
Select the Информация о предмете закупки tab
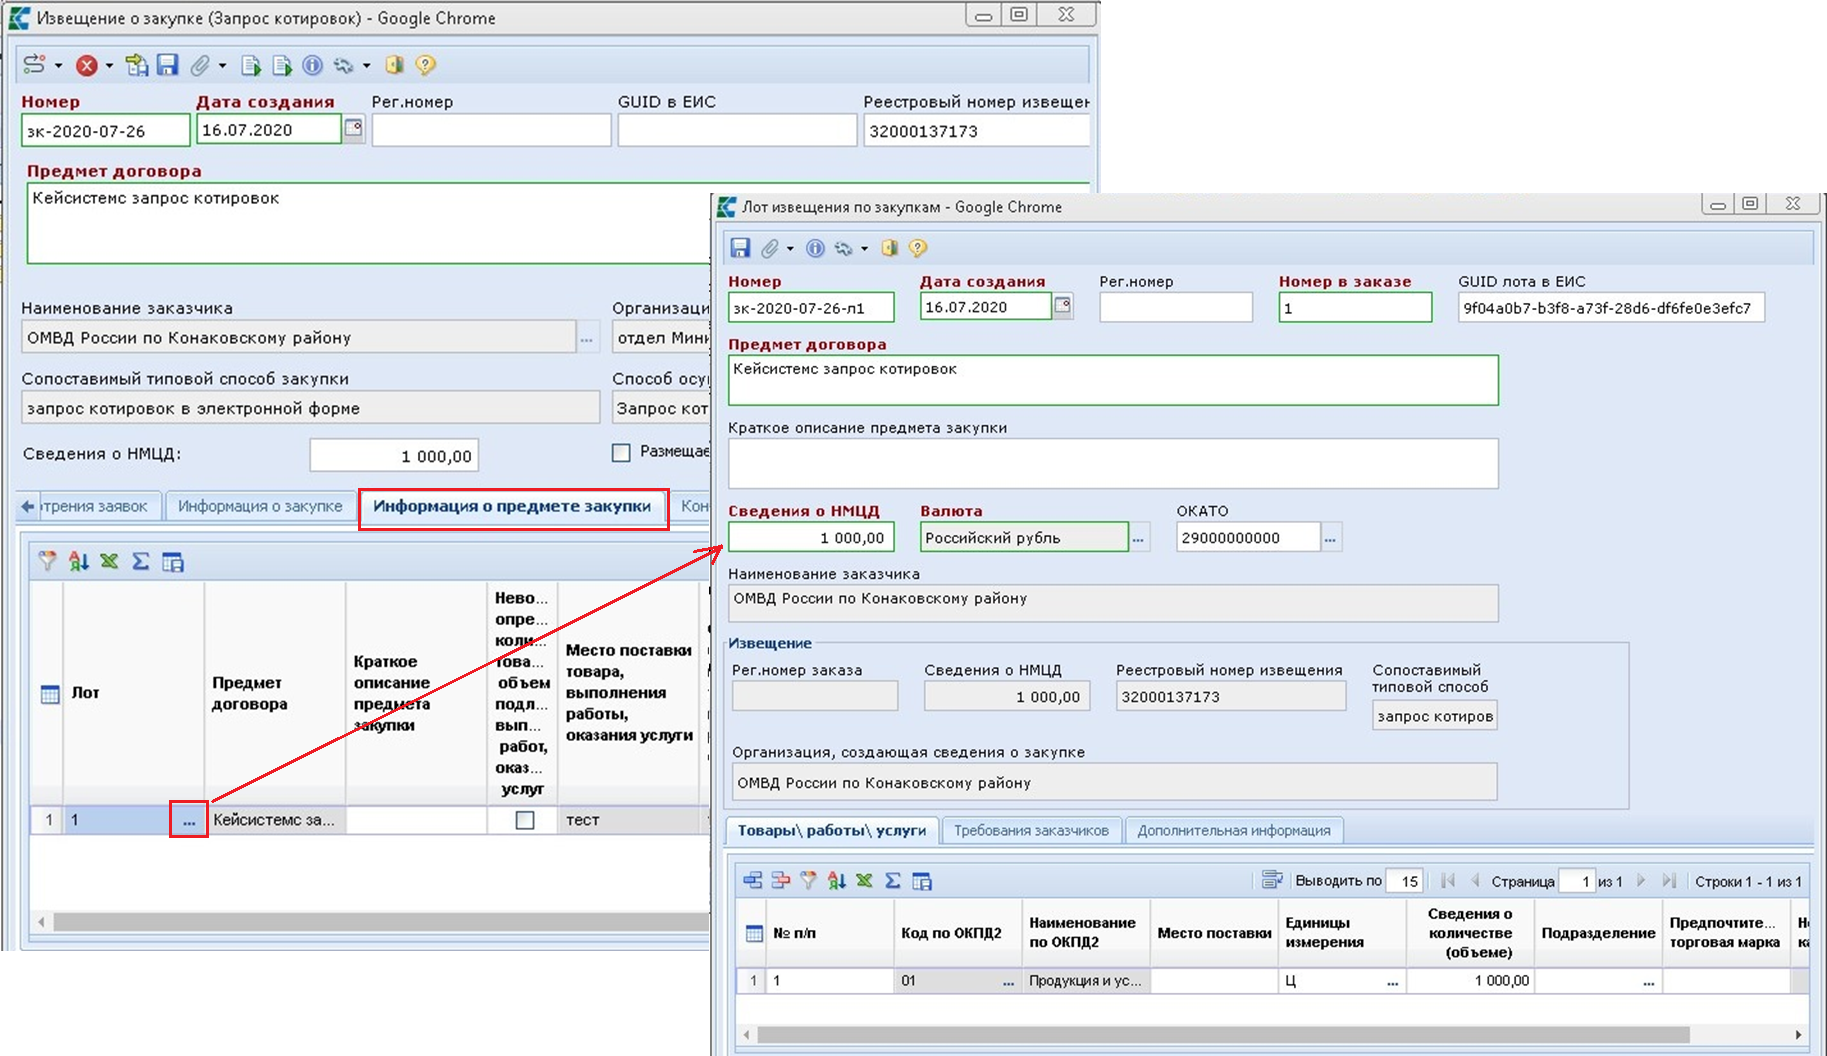point(512,506)
